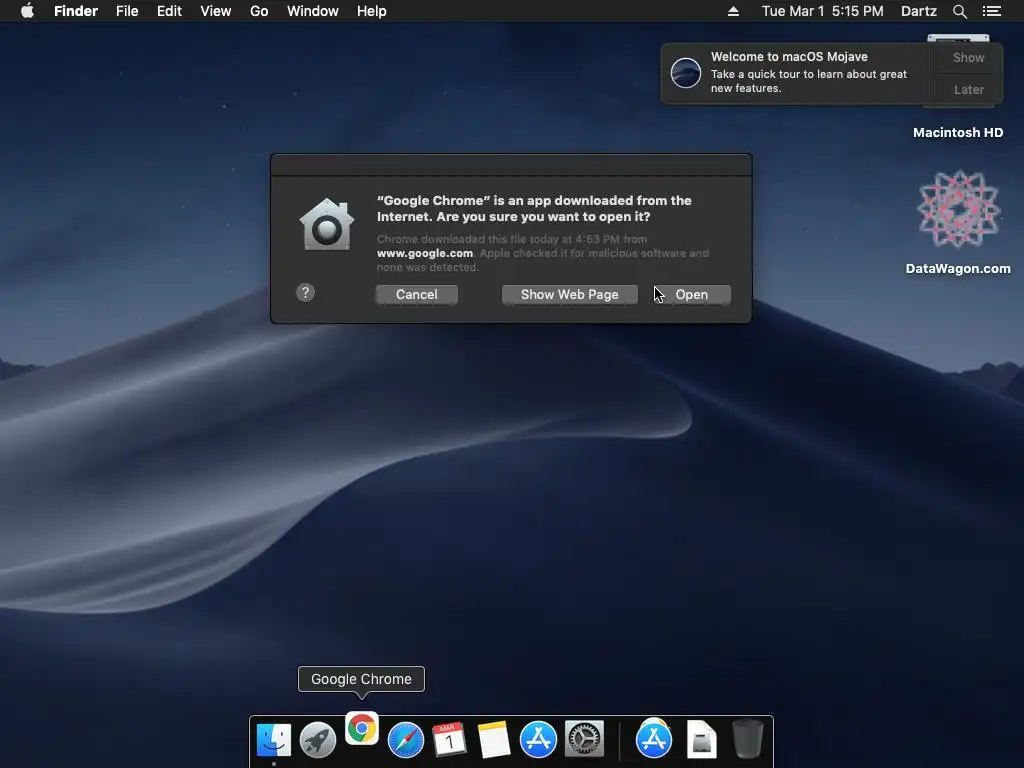Image resolution: width=1024 pixels, height=768 pixels.
Task: Open the Apple menu
Action: [x=27, y=11]
